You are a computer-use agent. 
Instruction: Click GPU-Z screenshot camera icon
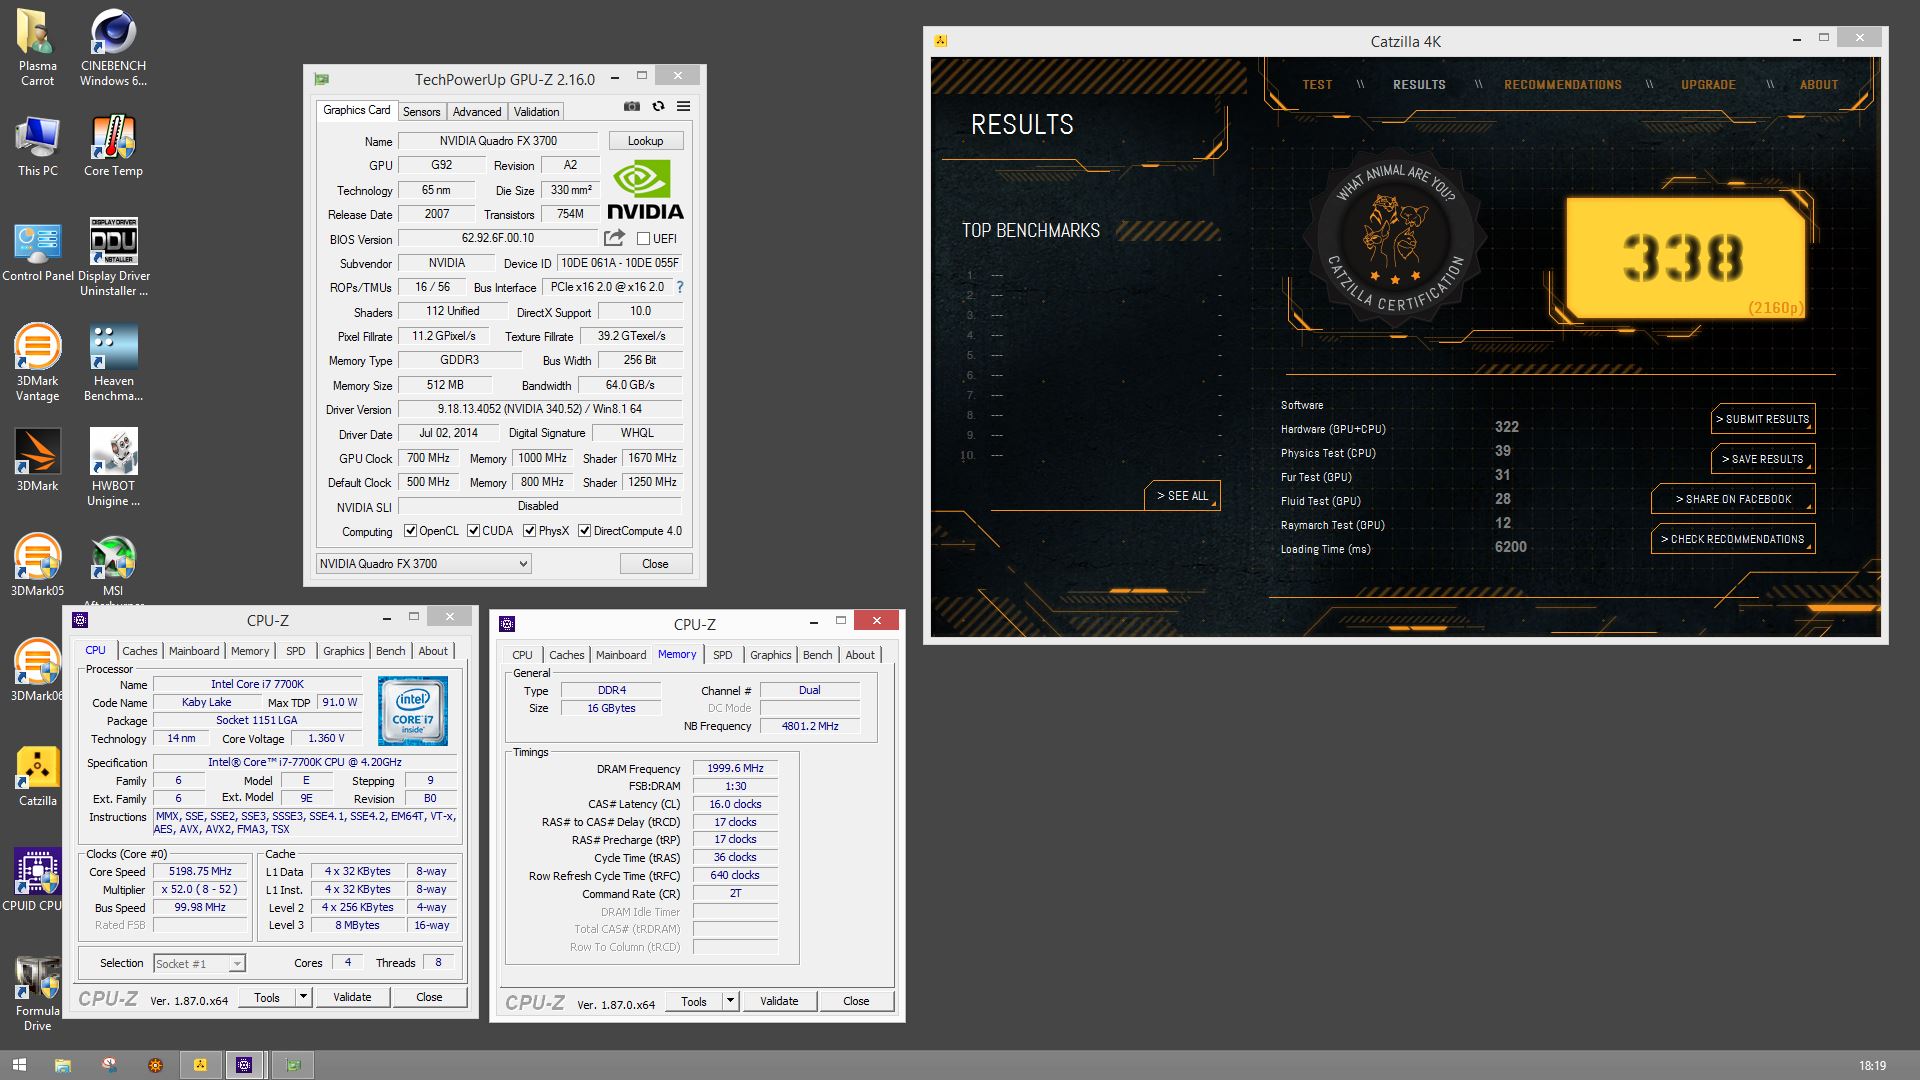(x=632, y=106)
